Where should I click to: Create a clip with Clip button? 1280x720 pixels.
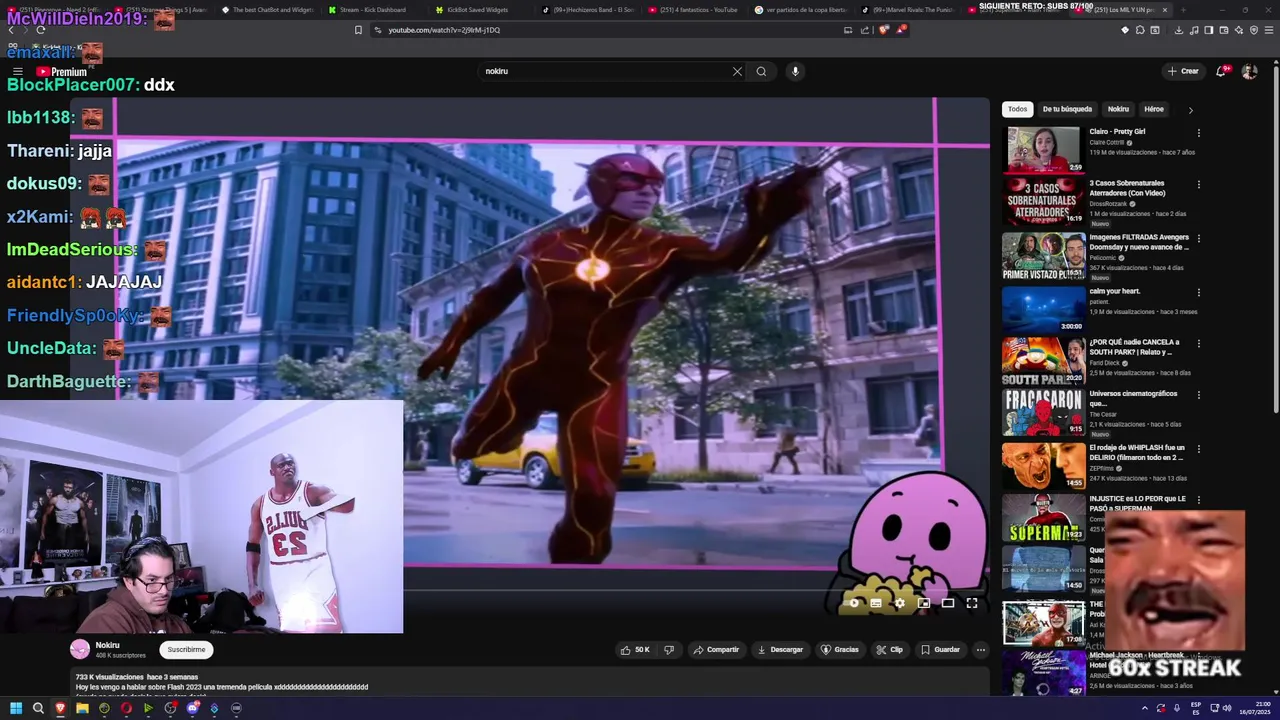889,650
